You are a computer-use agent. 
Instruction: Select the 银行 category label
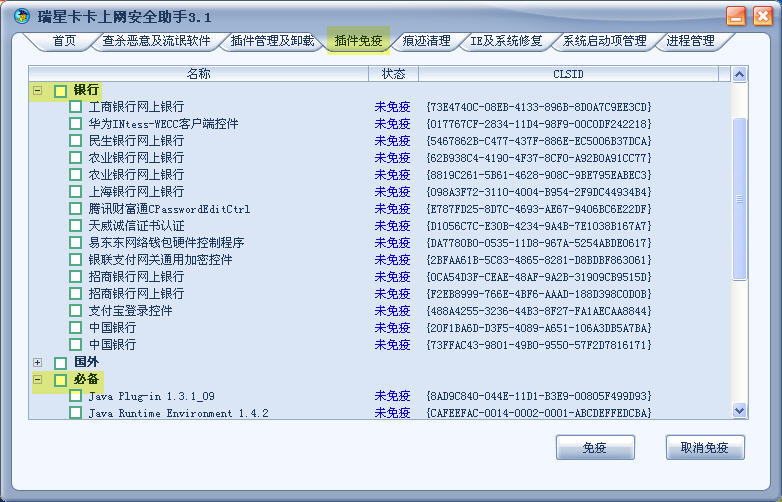(86, 90)
